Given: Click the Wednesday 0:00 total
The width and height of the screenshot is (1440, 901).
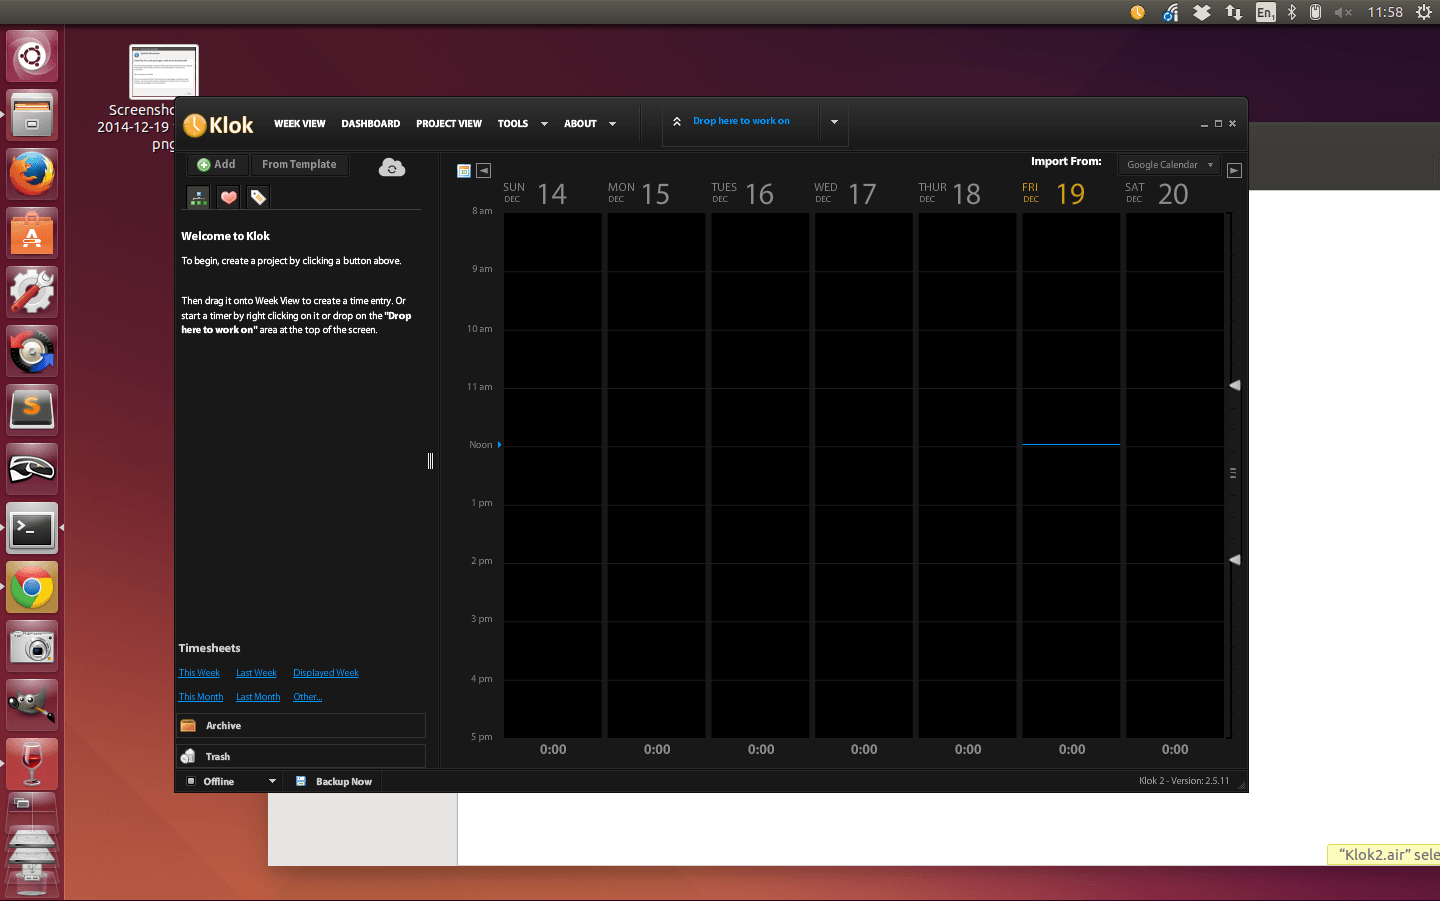Looking at the screenshot, I should (x=864, y=749).
